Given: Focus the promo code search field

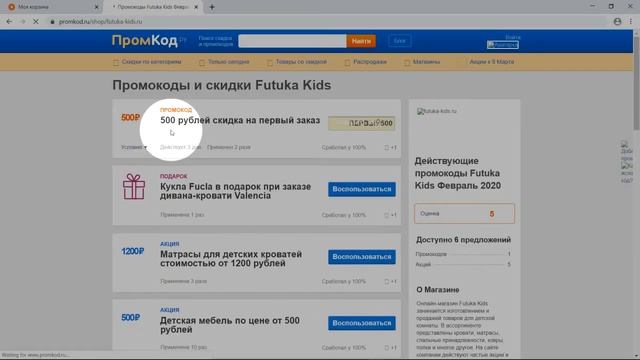Looking at the screenshot, I should 292,41.
